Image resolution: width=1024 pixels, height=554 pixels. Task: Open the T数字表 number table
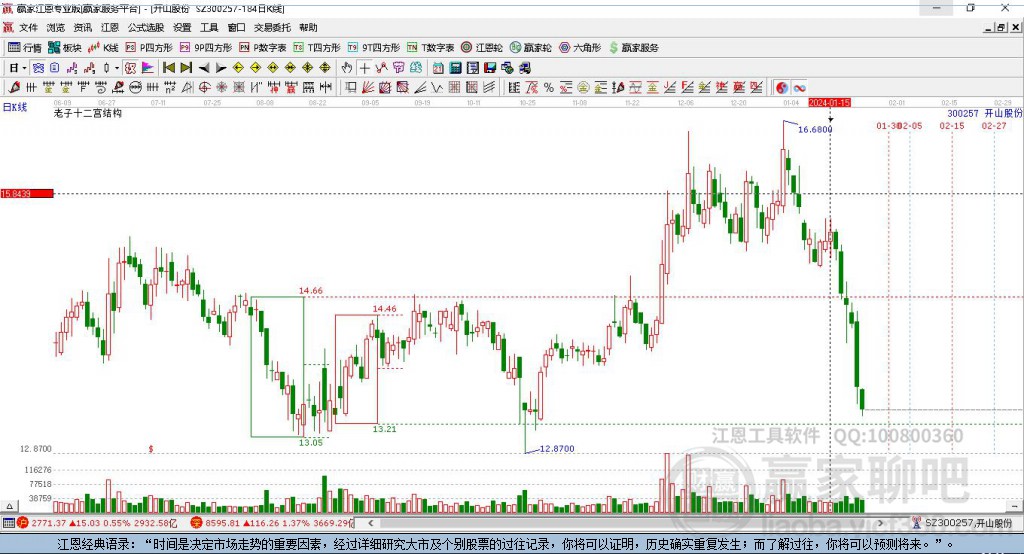click(430, 48)
